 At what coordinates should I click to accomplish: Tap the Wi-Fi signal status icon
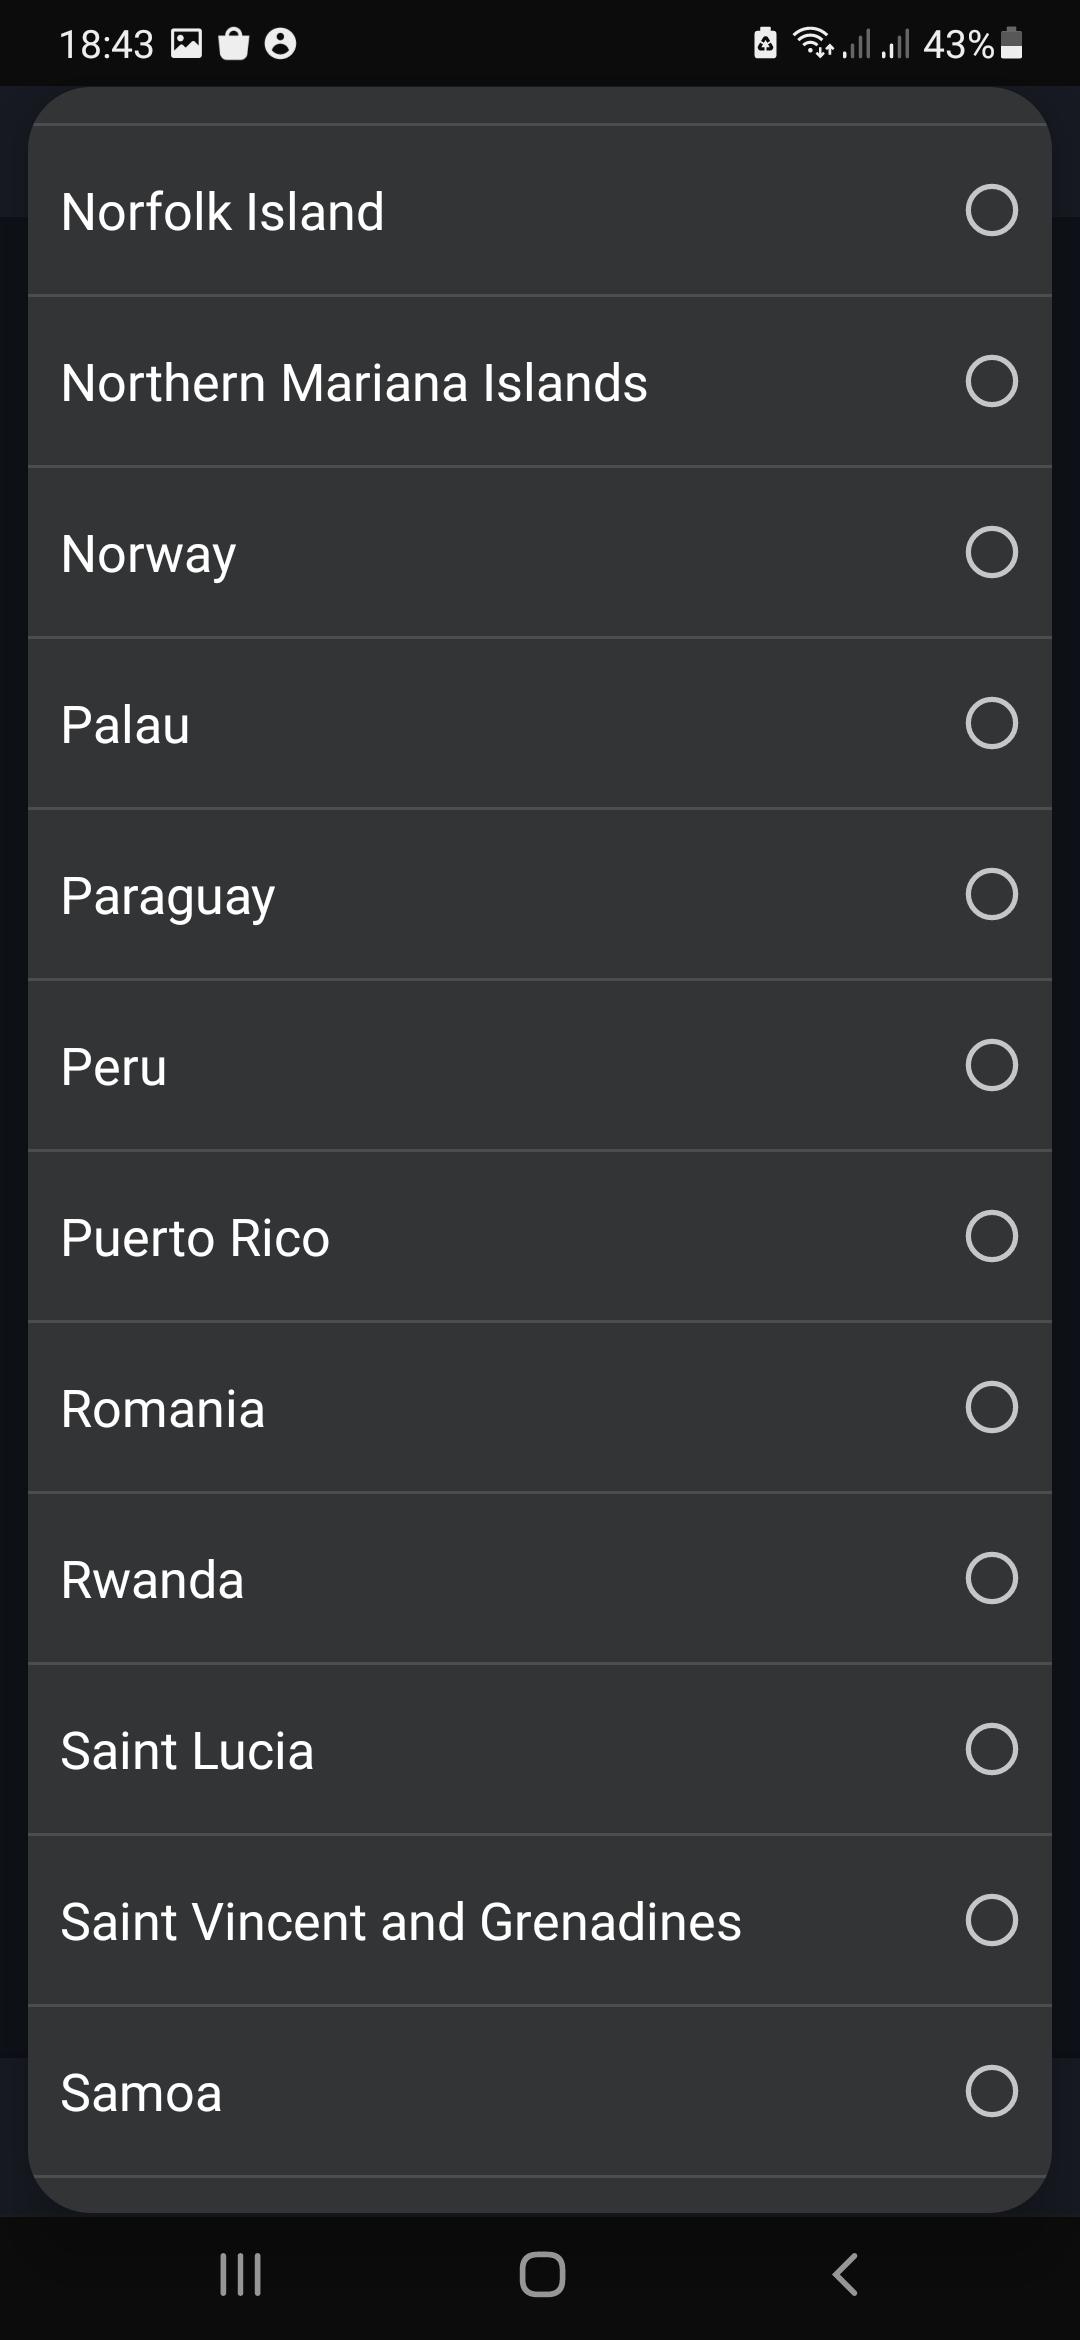coord(813,43)
